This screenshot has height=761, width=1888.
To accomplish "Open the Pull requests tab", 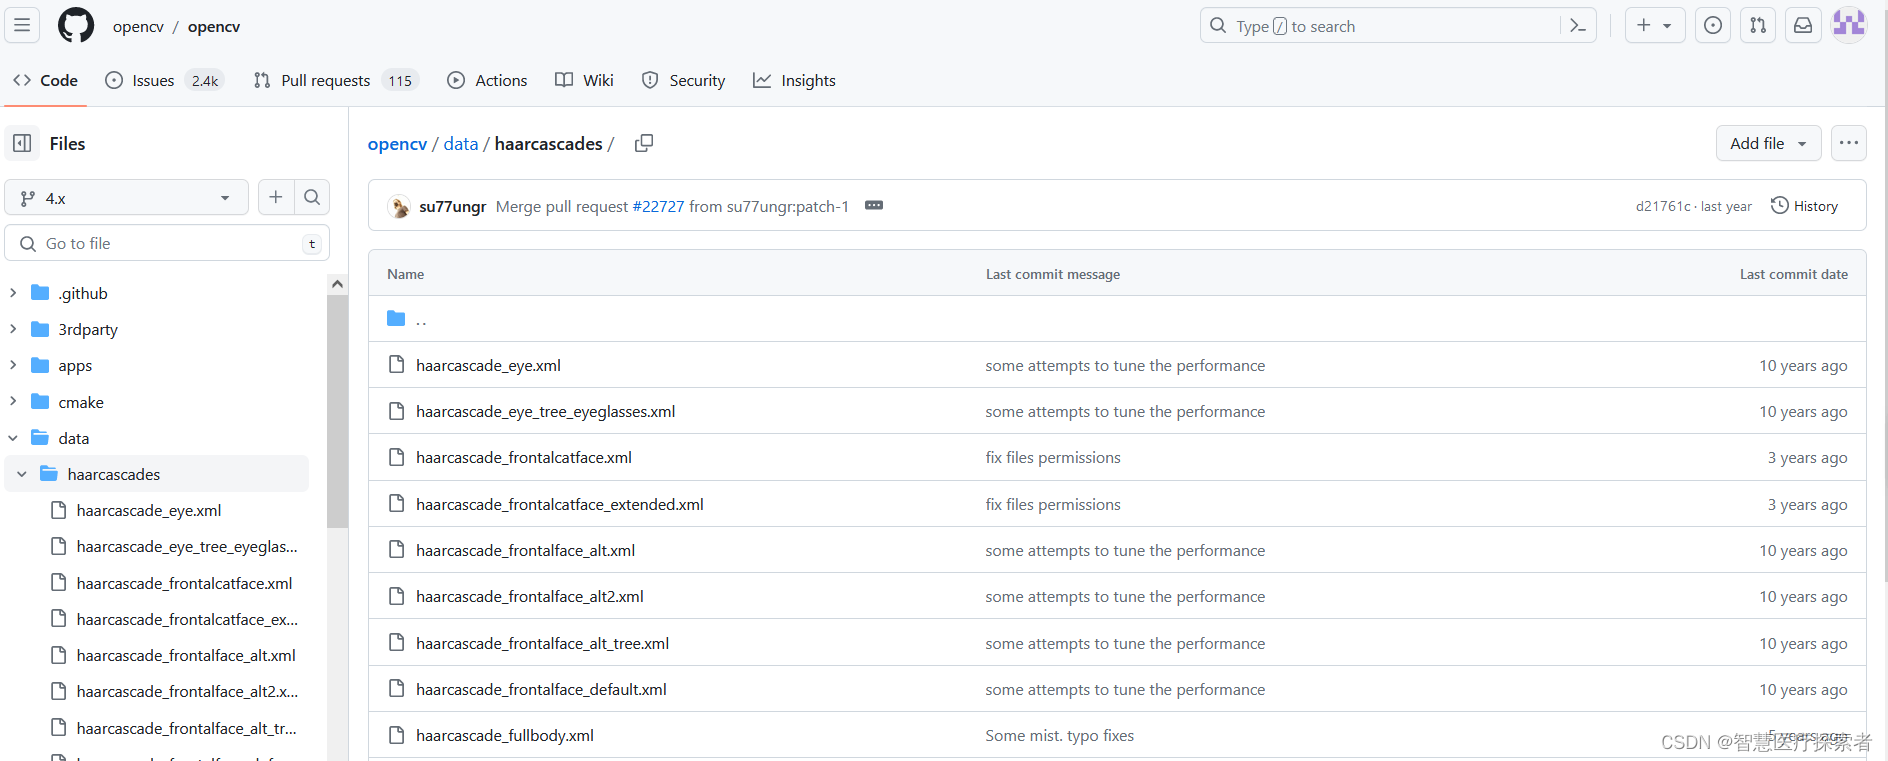I will [x=336, y=80].
